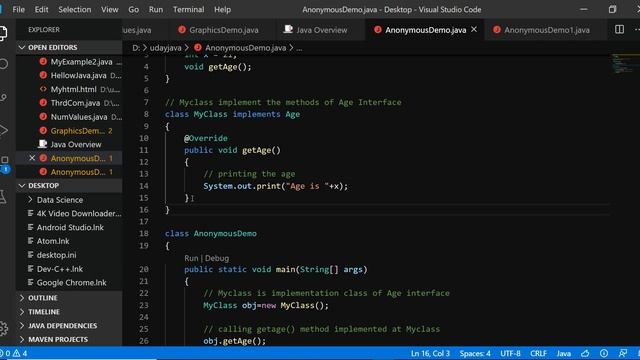Click the feedback thumbs-up status icon
Screen dimensions: 640x360
coord(585,353)
